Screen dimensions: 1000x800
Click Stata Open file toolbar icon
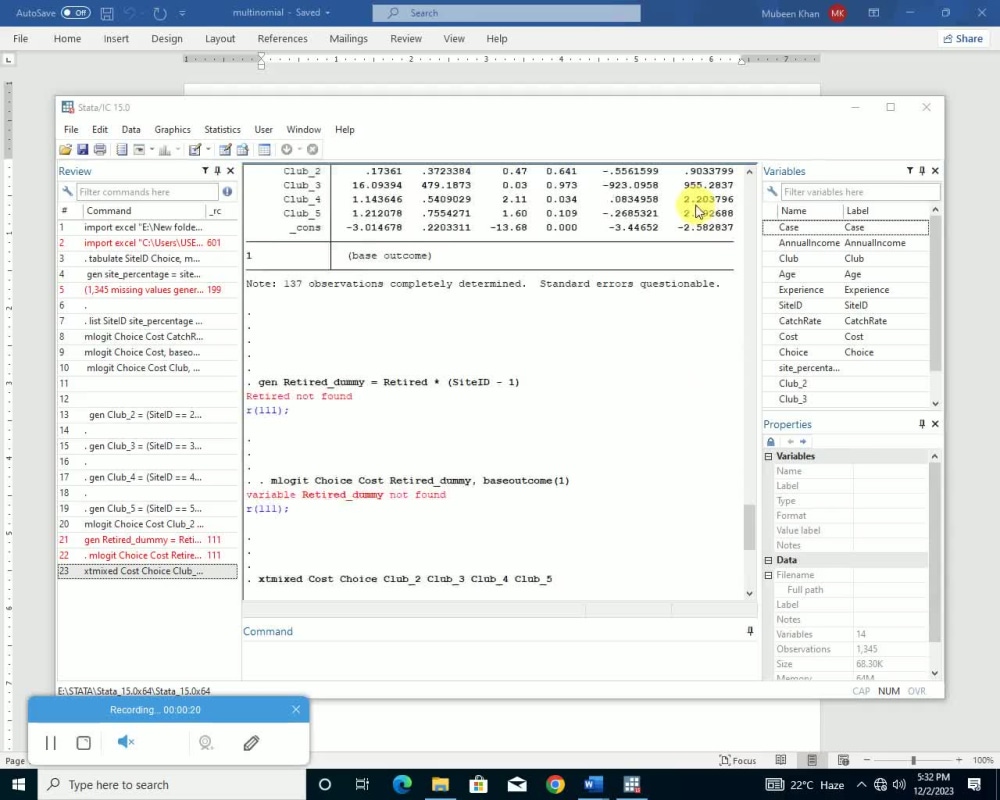pos(65,149)
